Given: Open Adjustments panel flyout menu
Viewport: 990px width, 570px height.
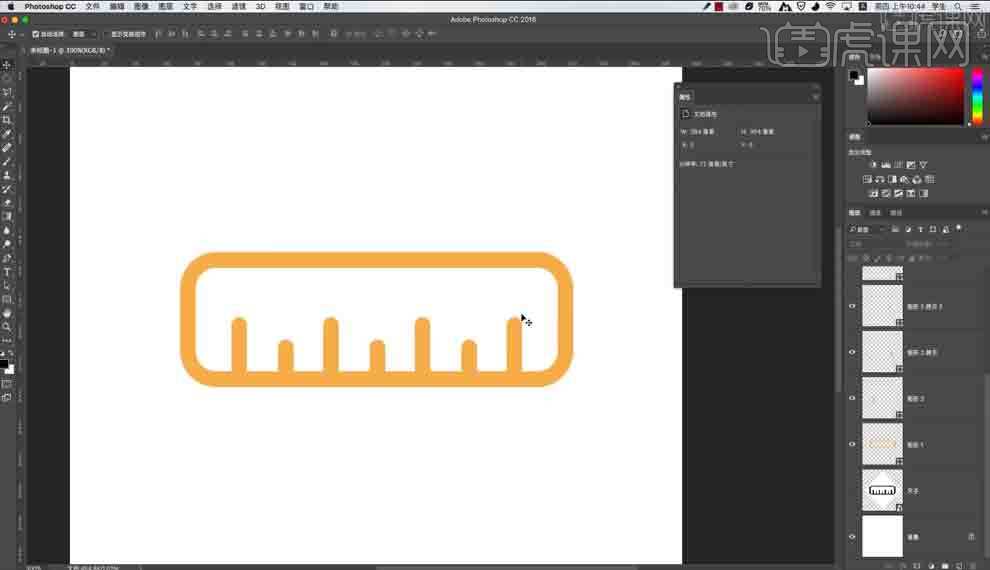Looking at the screenshot, I should (x=984, y=137).
